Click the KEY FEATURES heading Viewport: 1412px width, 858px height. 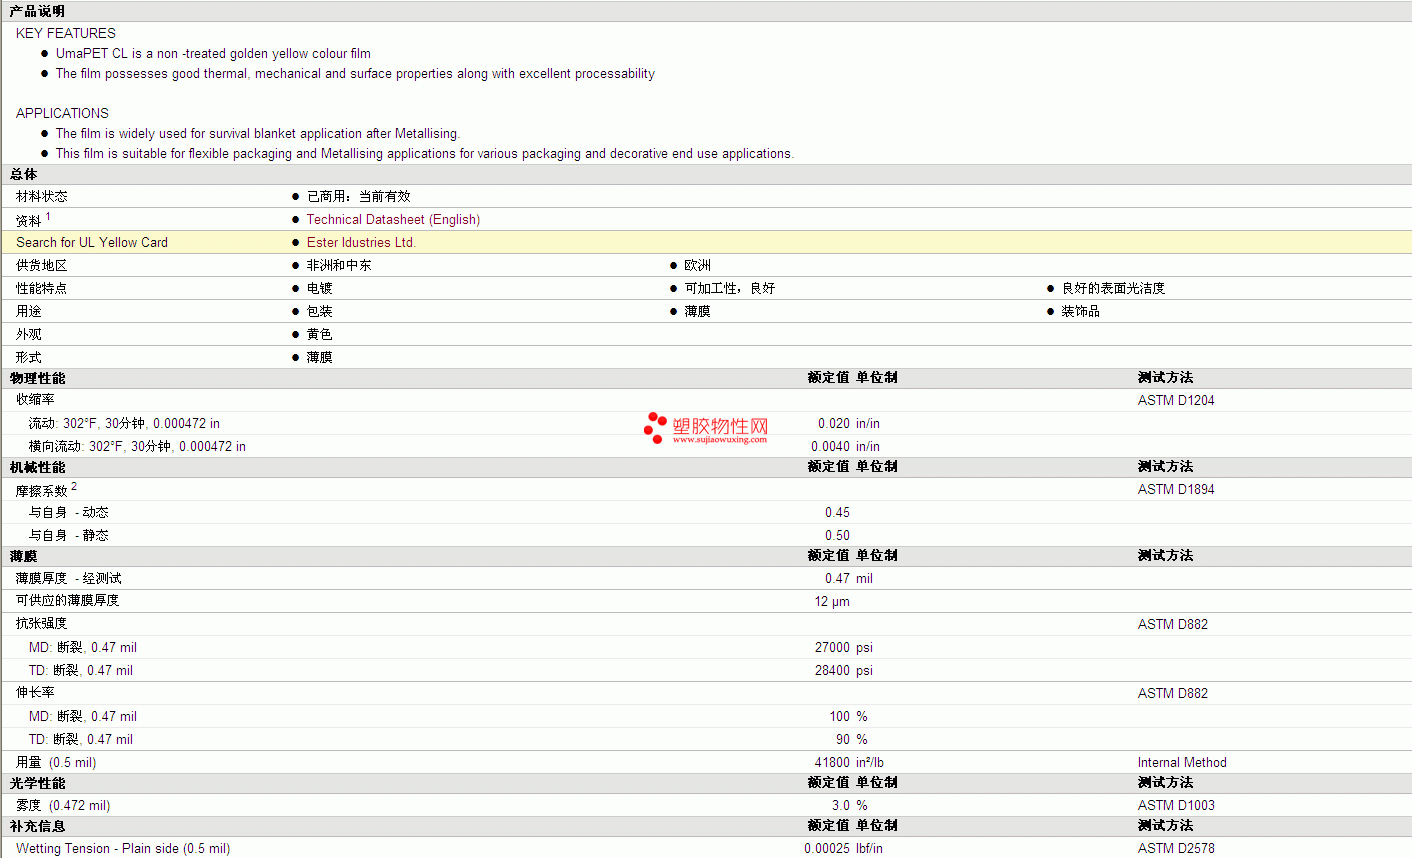[66, 33]
